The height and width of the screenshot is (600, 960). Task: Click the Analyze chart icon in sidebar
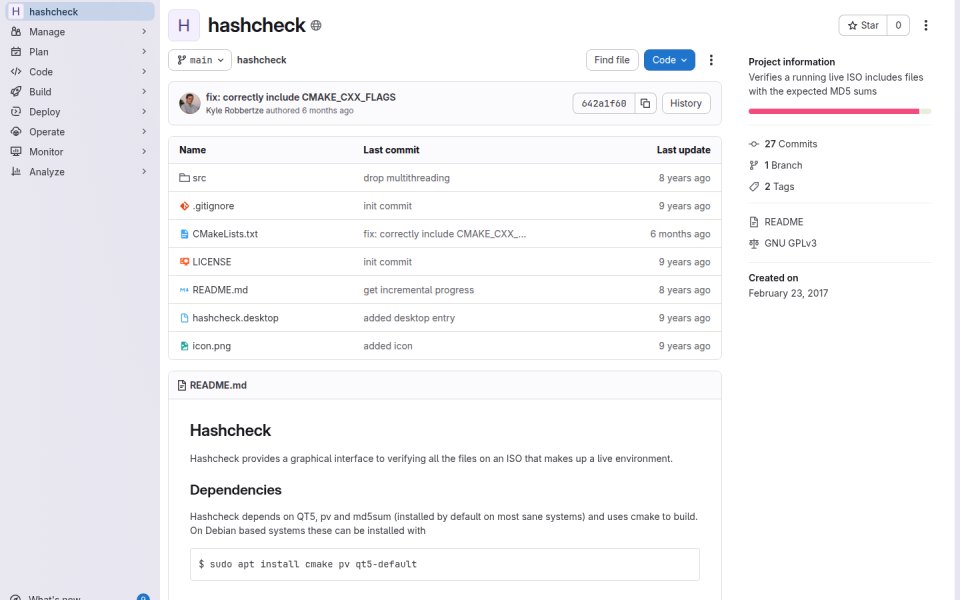tap(16, 172)
